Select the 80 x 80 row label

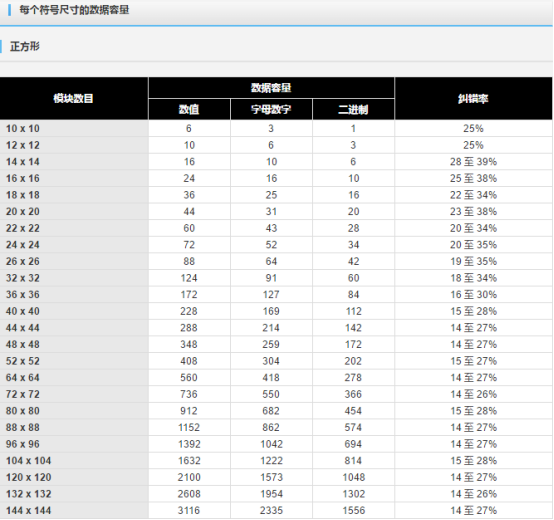[x=23, y=411]
